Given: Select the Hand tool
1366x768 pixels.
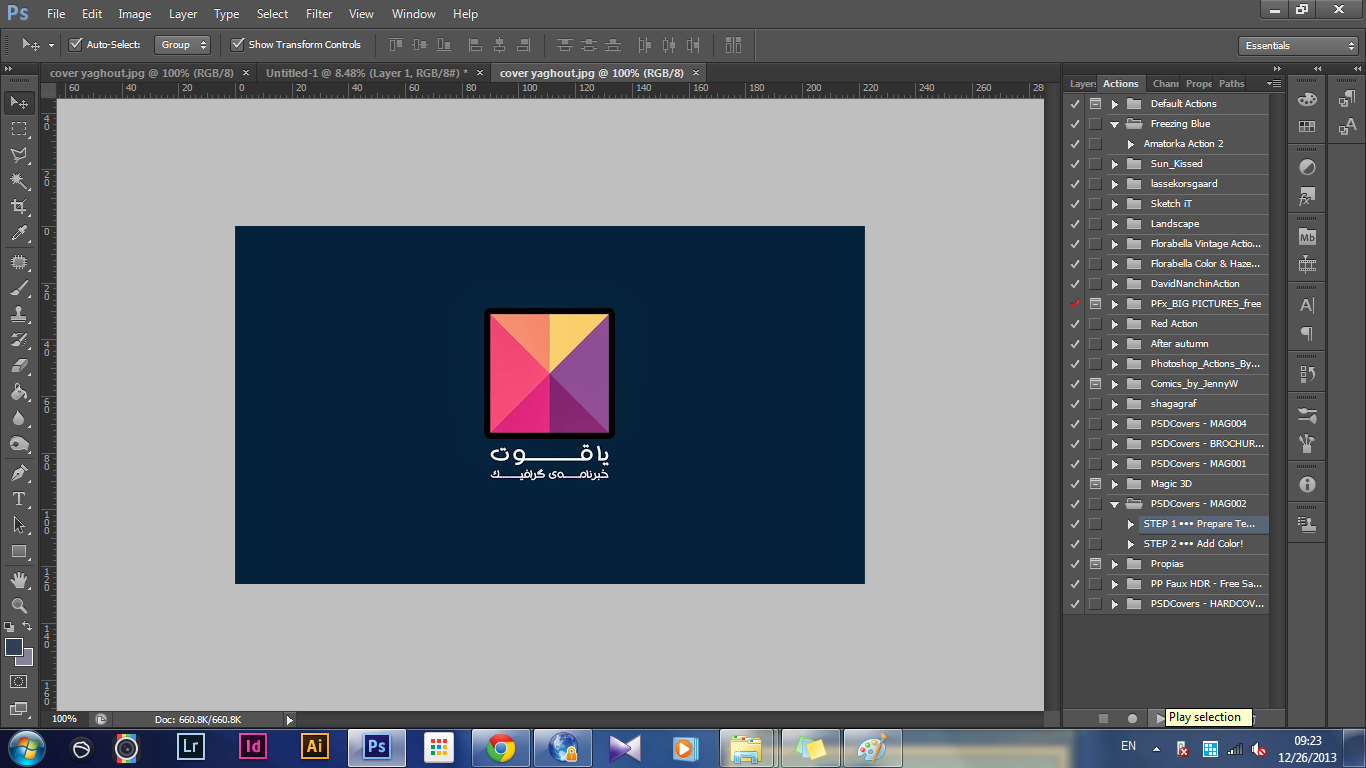Looking at the screenshot, I should [x=18, y=579].
